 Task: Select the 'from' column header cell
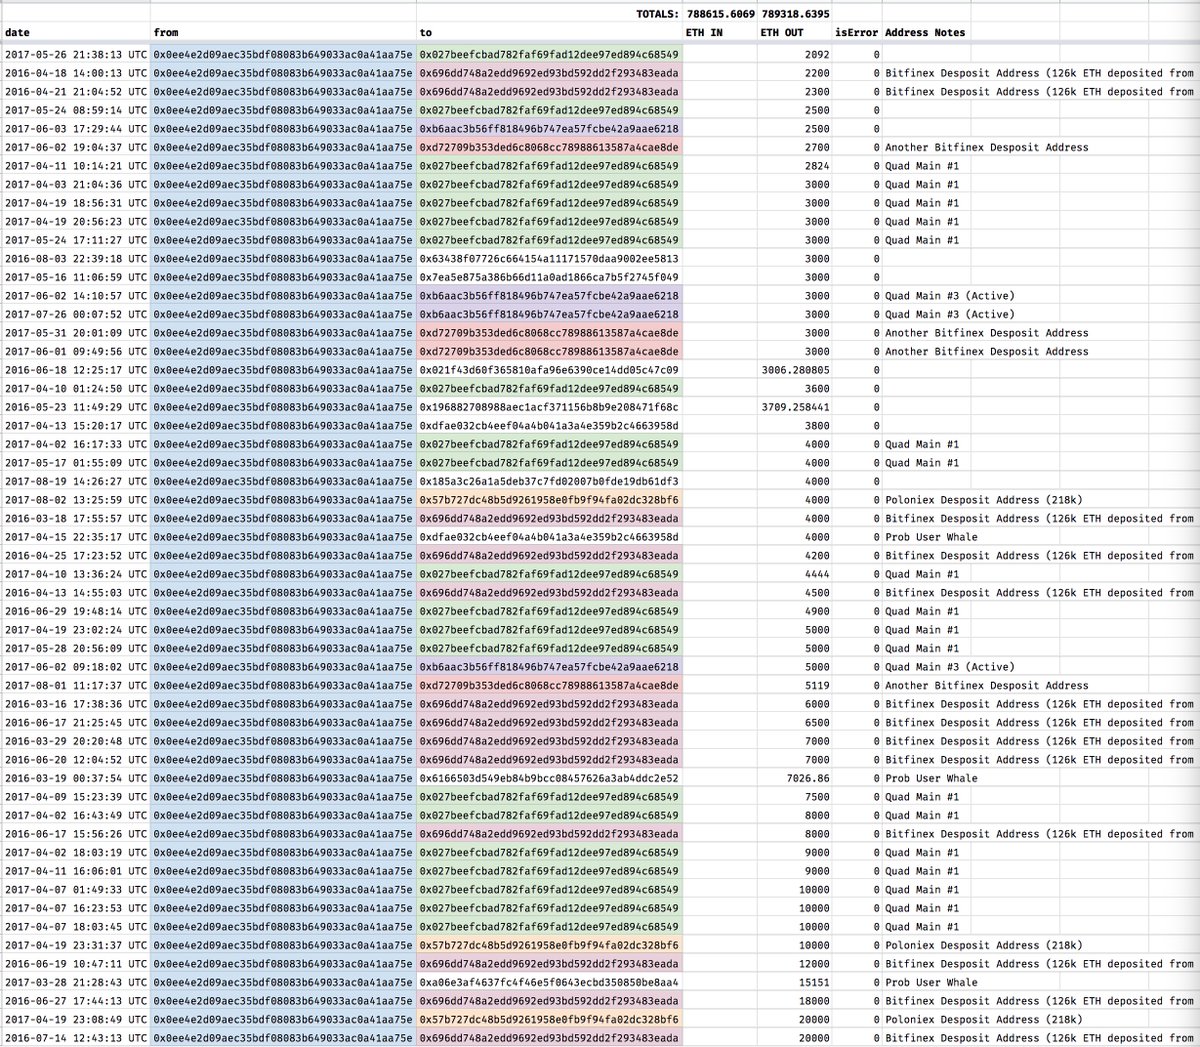[283, 33]
